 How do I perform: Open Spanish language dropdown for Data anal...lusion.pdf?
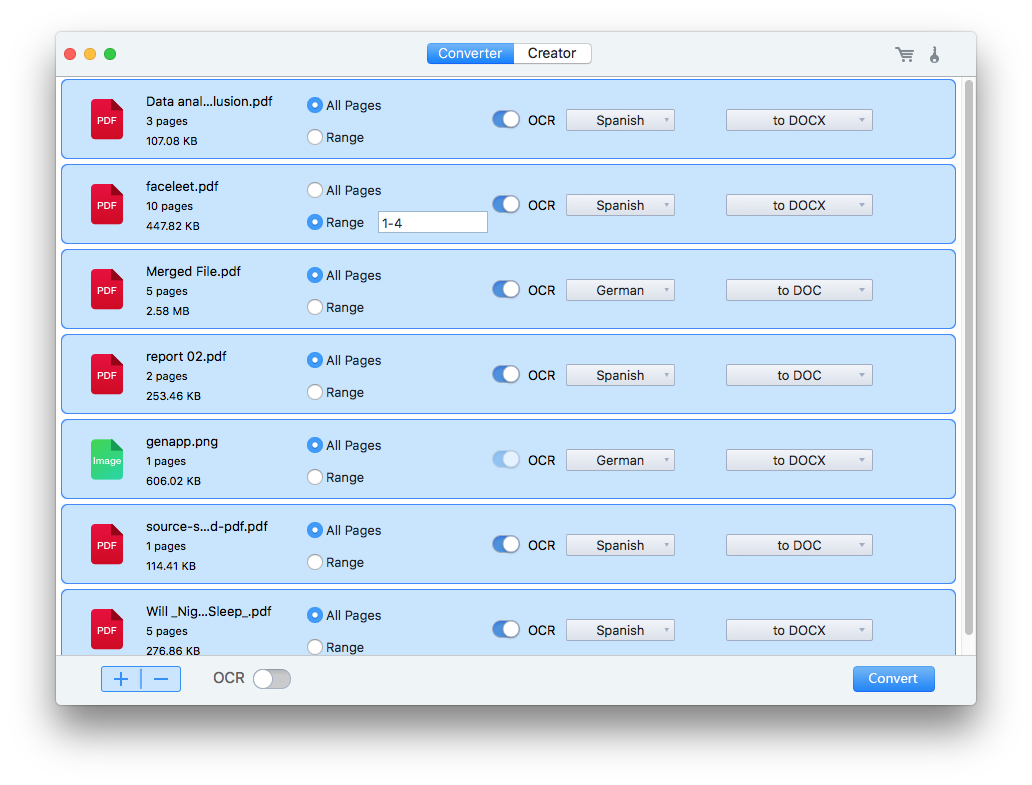620,120
